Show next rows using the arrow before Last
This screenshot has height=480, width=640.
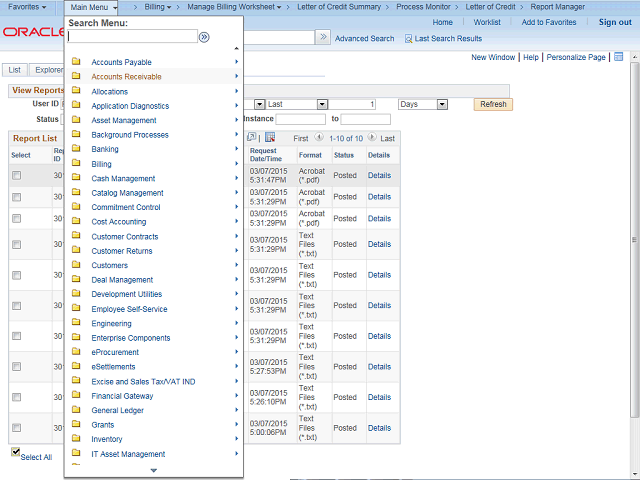click(373, 138)
